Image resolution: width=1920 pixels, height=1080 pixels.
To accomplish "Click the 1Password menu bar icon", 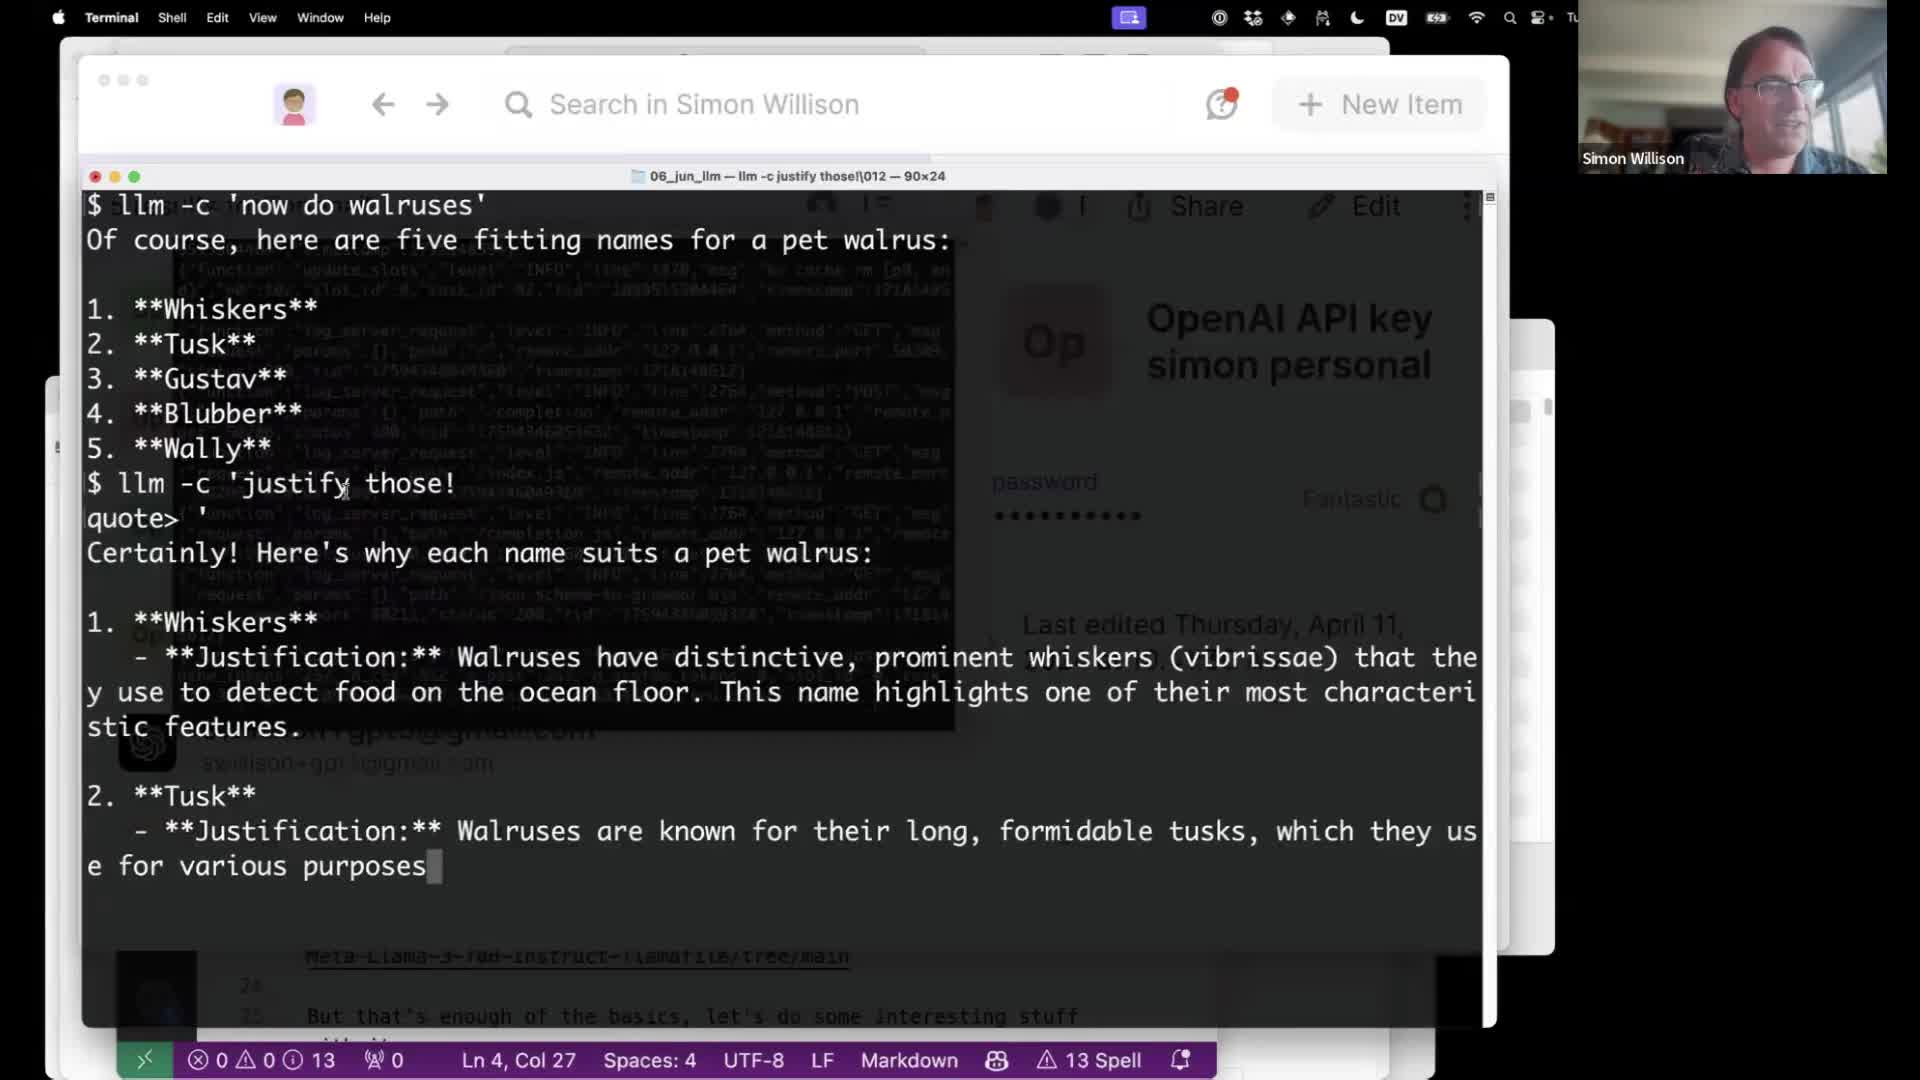I will [x=1219, y=18].
